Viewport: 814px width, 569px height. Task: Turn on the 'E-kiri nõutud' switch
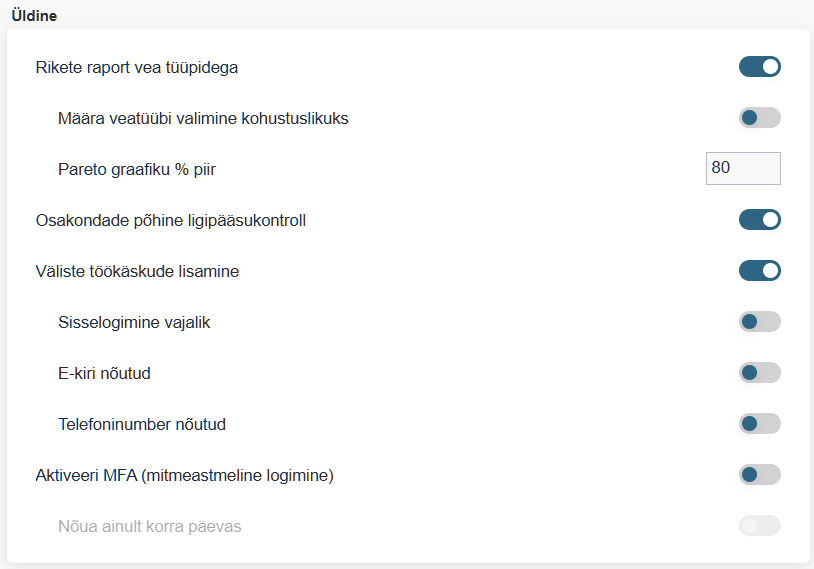759,373
